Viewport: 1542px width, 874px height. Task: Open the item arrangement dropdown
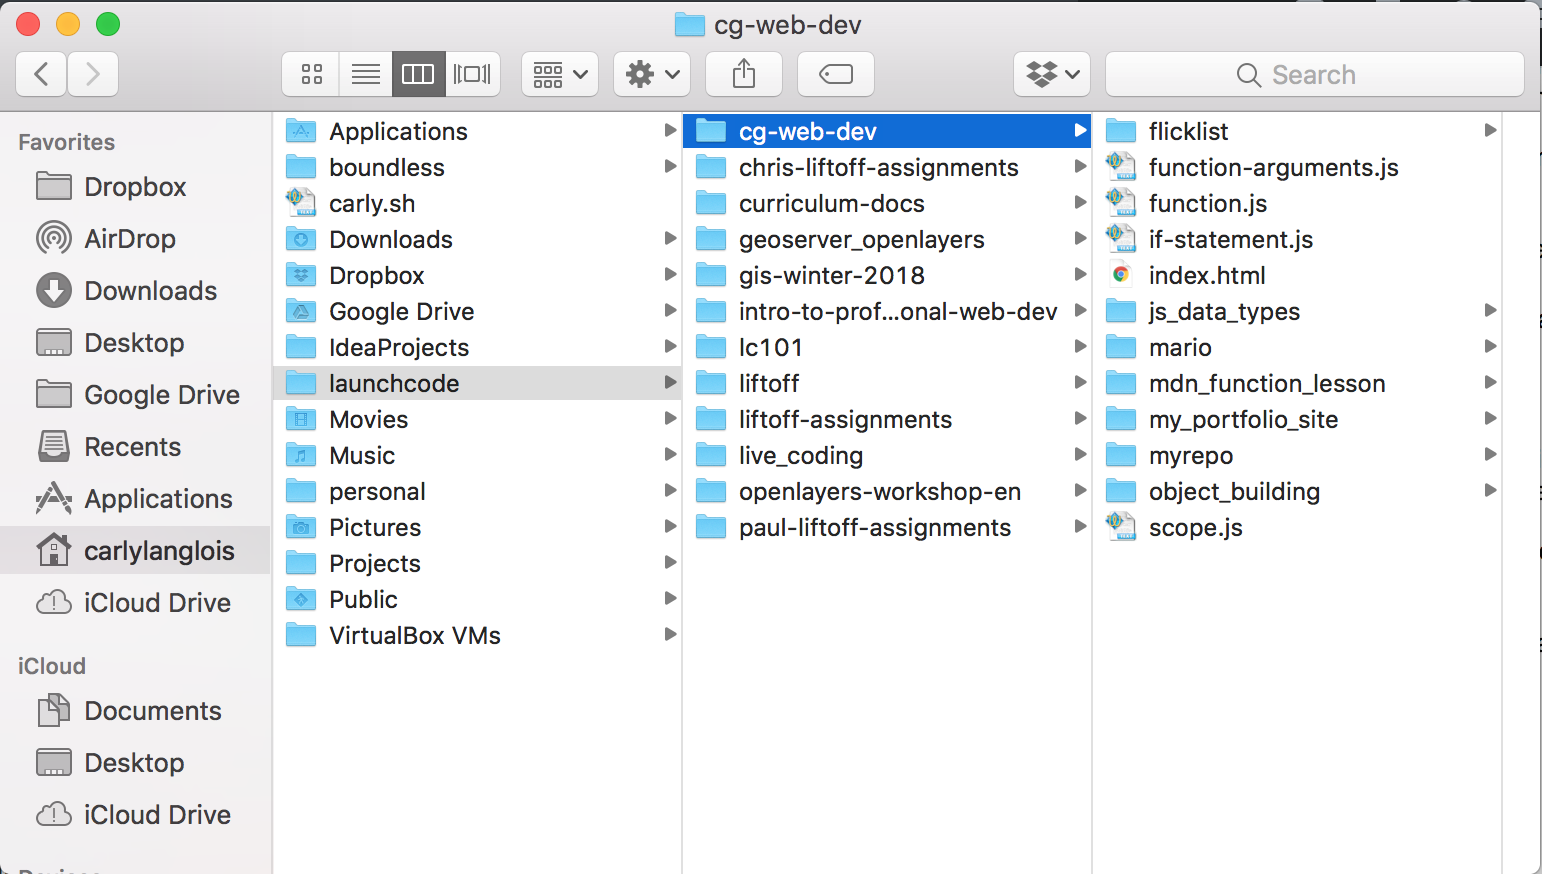[x=560, y=75]
